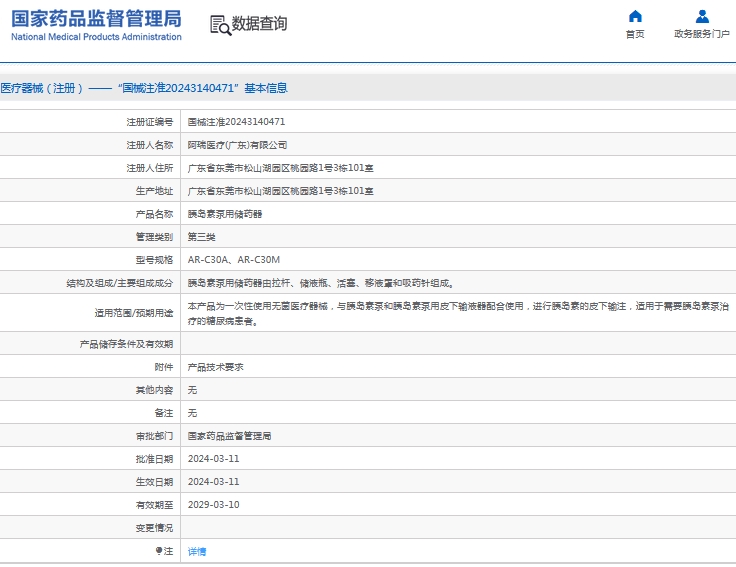
Task: Click the approval date 2024-03-11 in 批准日期 row
Action: (x=213, y=459)
